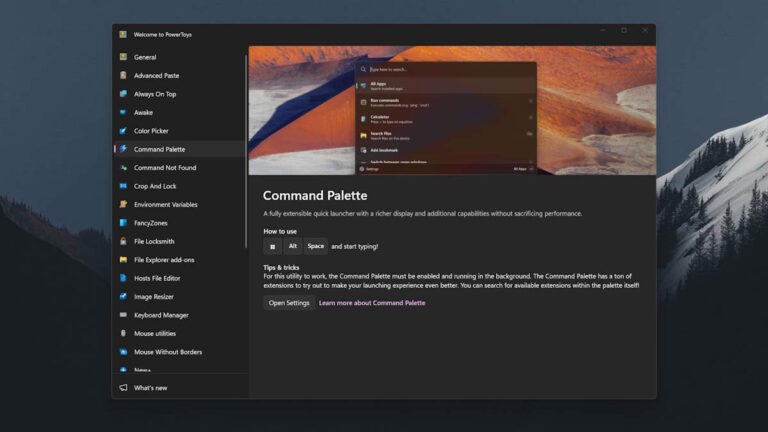Click the Crop And Lock icon

click(123, 186)
